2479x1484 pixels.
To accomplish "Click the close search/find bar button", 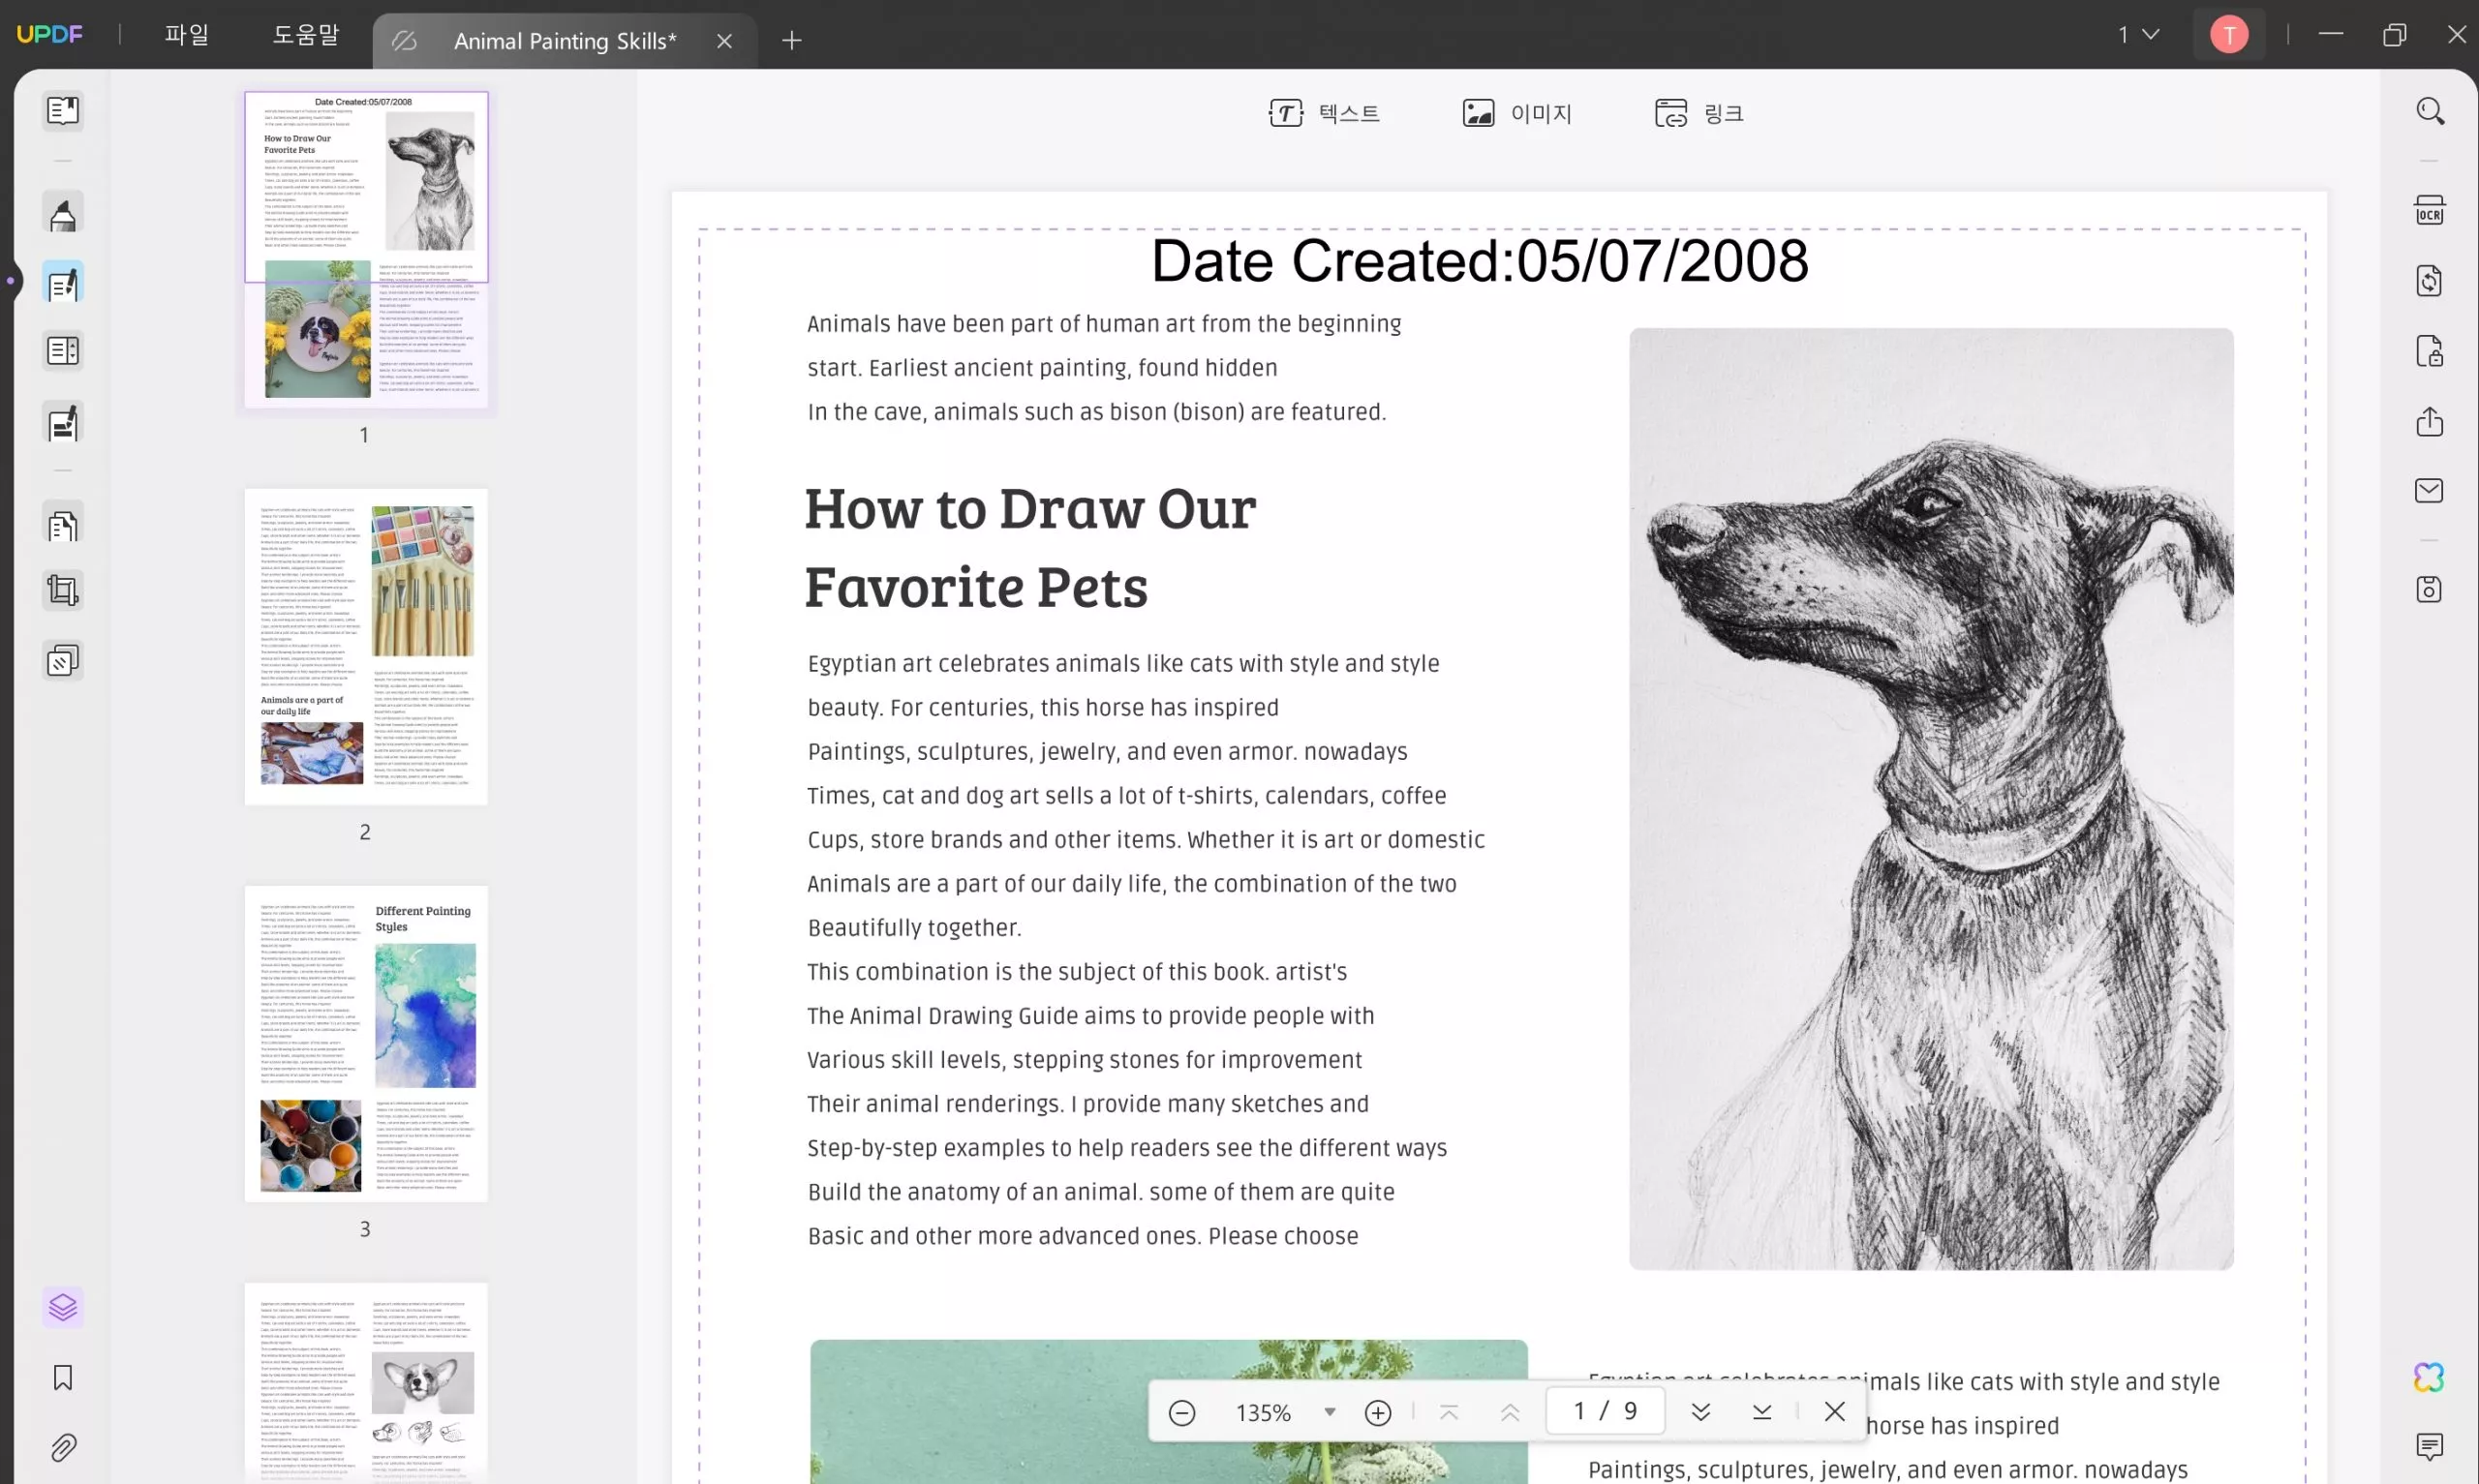I will 1836,1411.
